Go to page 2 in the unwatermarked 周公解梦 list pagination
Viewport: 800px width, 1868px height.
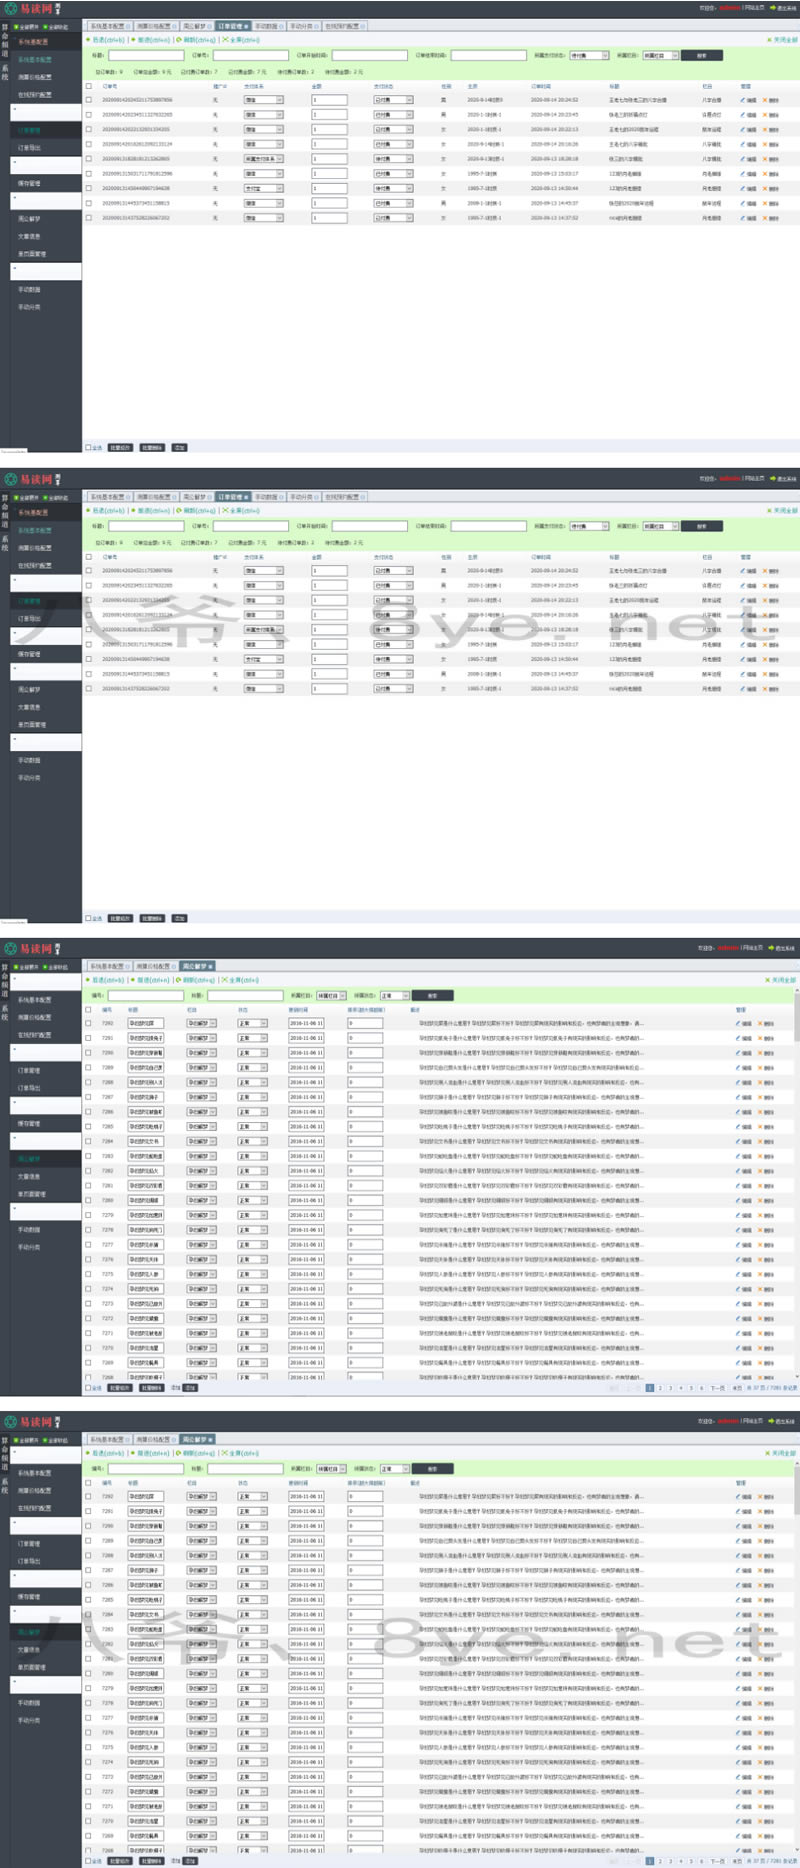(x=660, y=1388)
